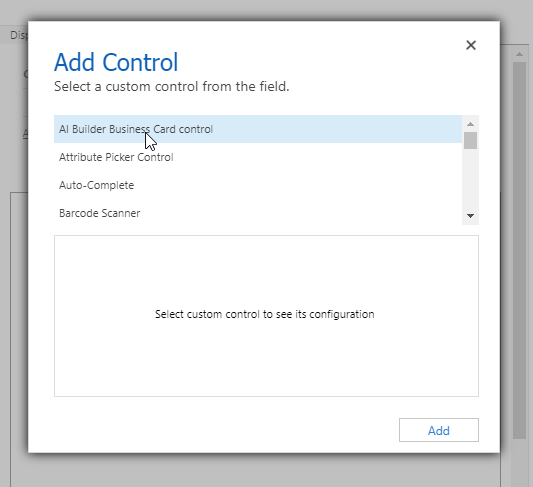Pick the Auto-Complete control

(x=258, y=185)
